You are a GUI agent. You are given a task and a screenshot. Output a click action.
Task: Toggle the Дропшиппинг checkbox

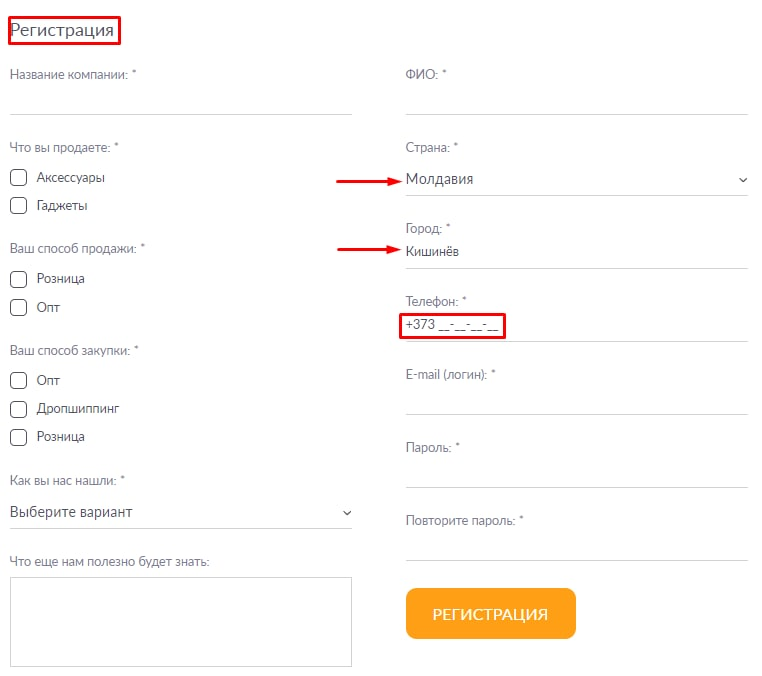[18, 409]
